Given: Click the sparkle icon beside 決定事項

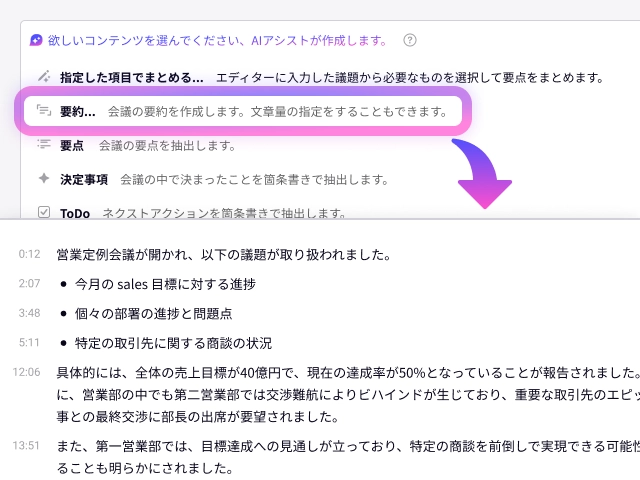Looking at the screenshot, I should 43,179.
